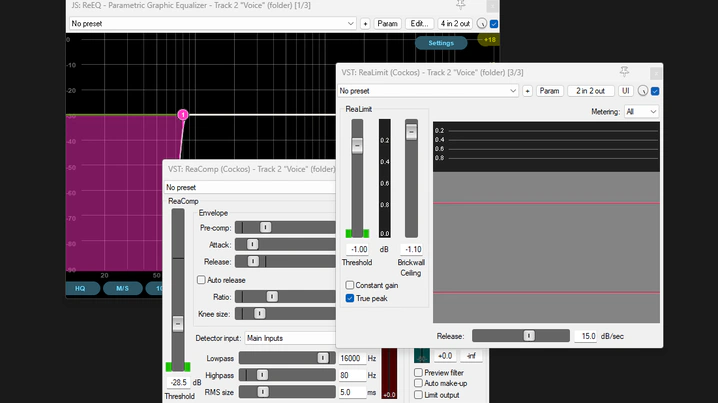Click ReaLimit Threshold value field -1.00
The width and height of the screenshot is (718, 403).
coord(359,249)
